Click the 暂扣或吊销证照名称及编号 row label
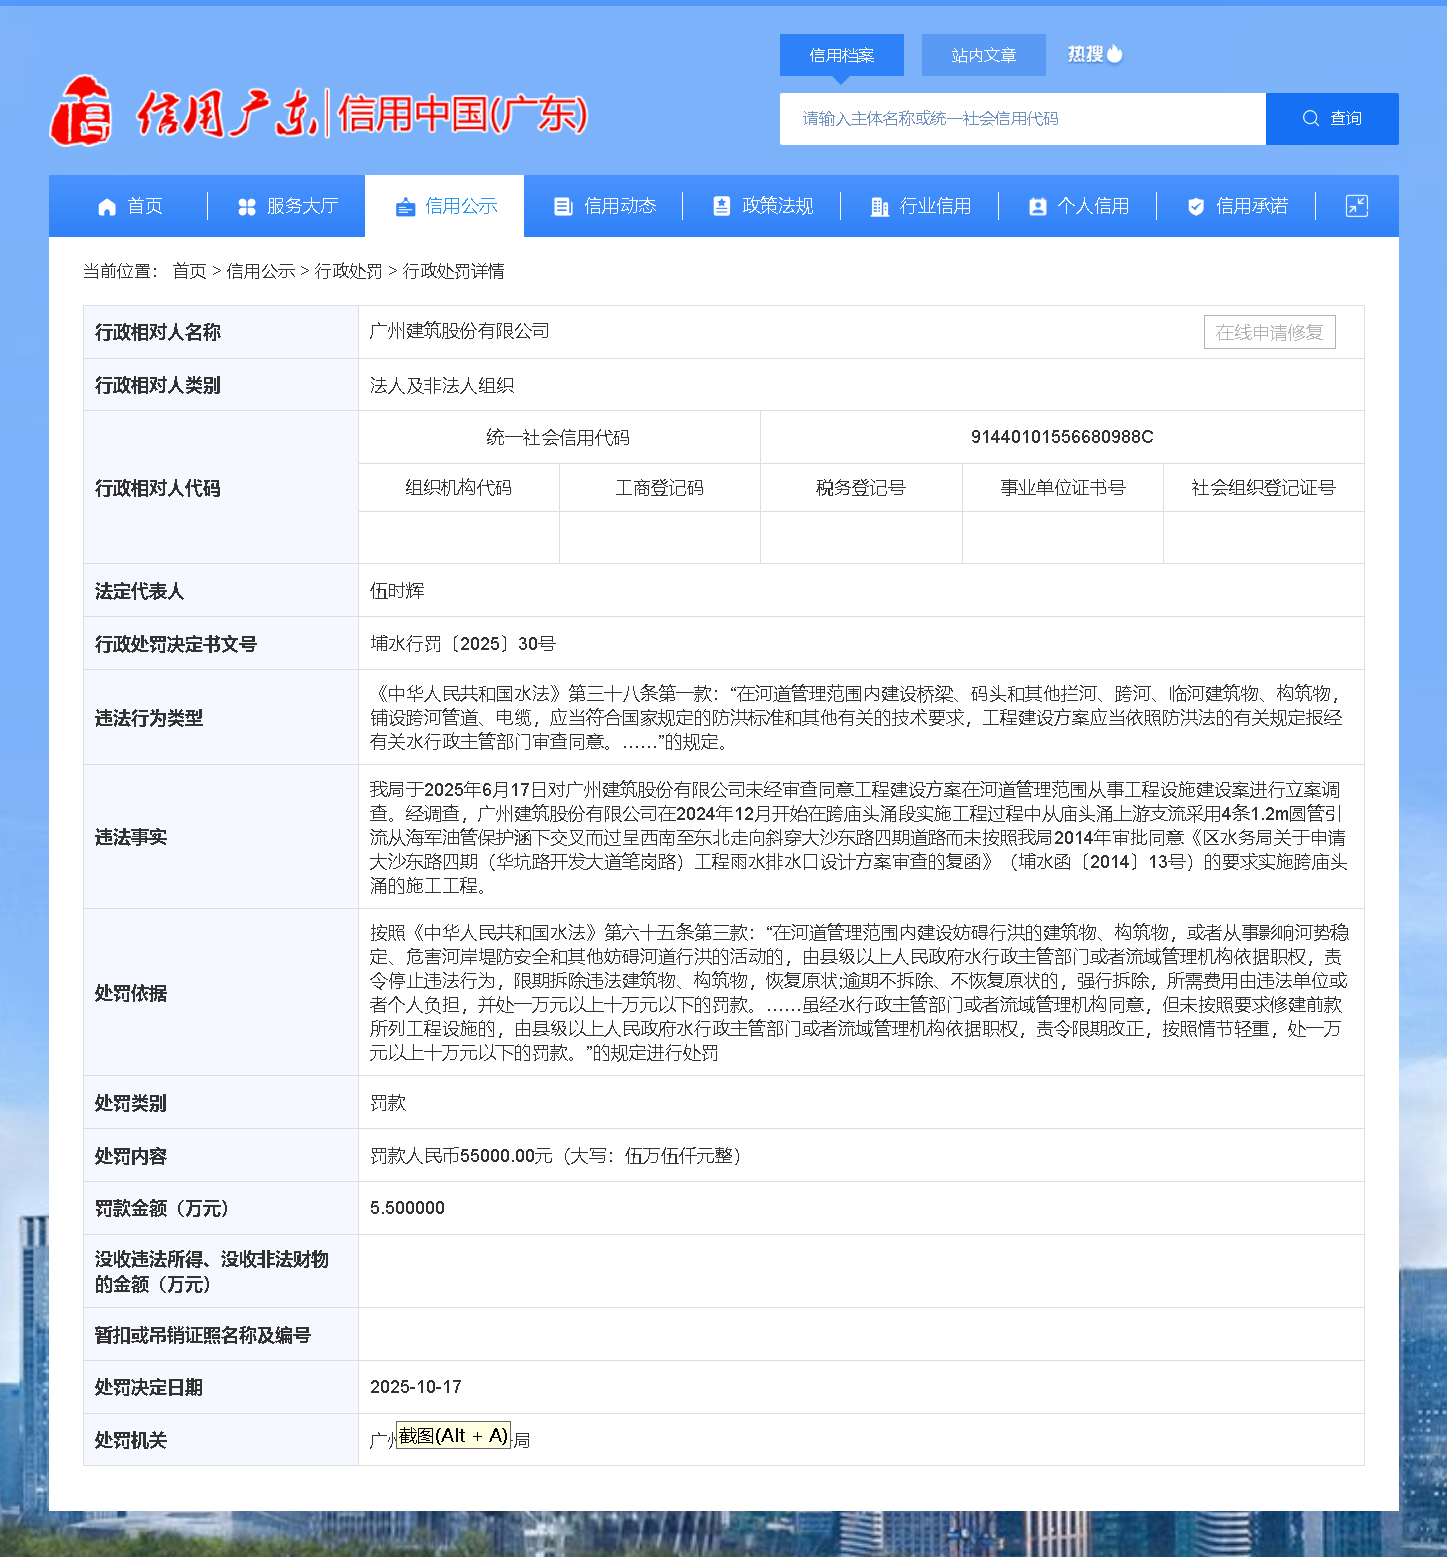This screenshot has width=1447, height=1557. click(203, 1335)
